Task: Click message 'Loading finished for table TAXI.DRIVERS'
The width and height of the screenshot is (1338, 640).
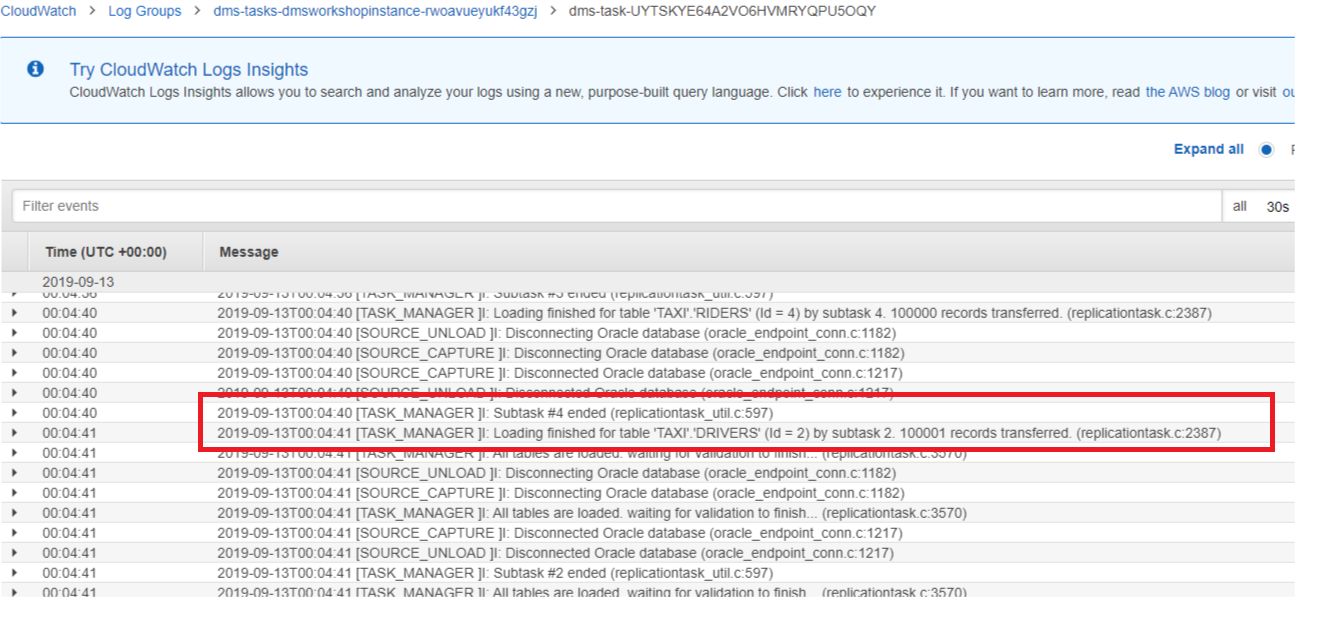Action: pyautogui.click(x=719, y=433)
